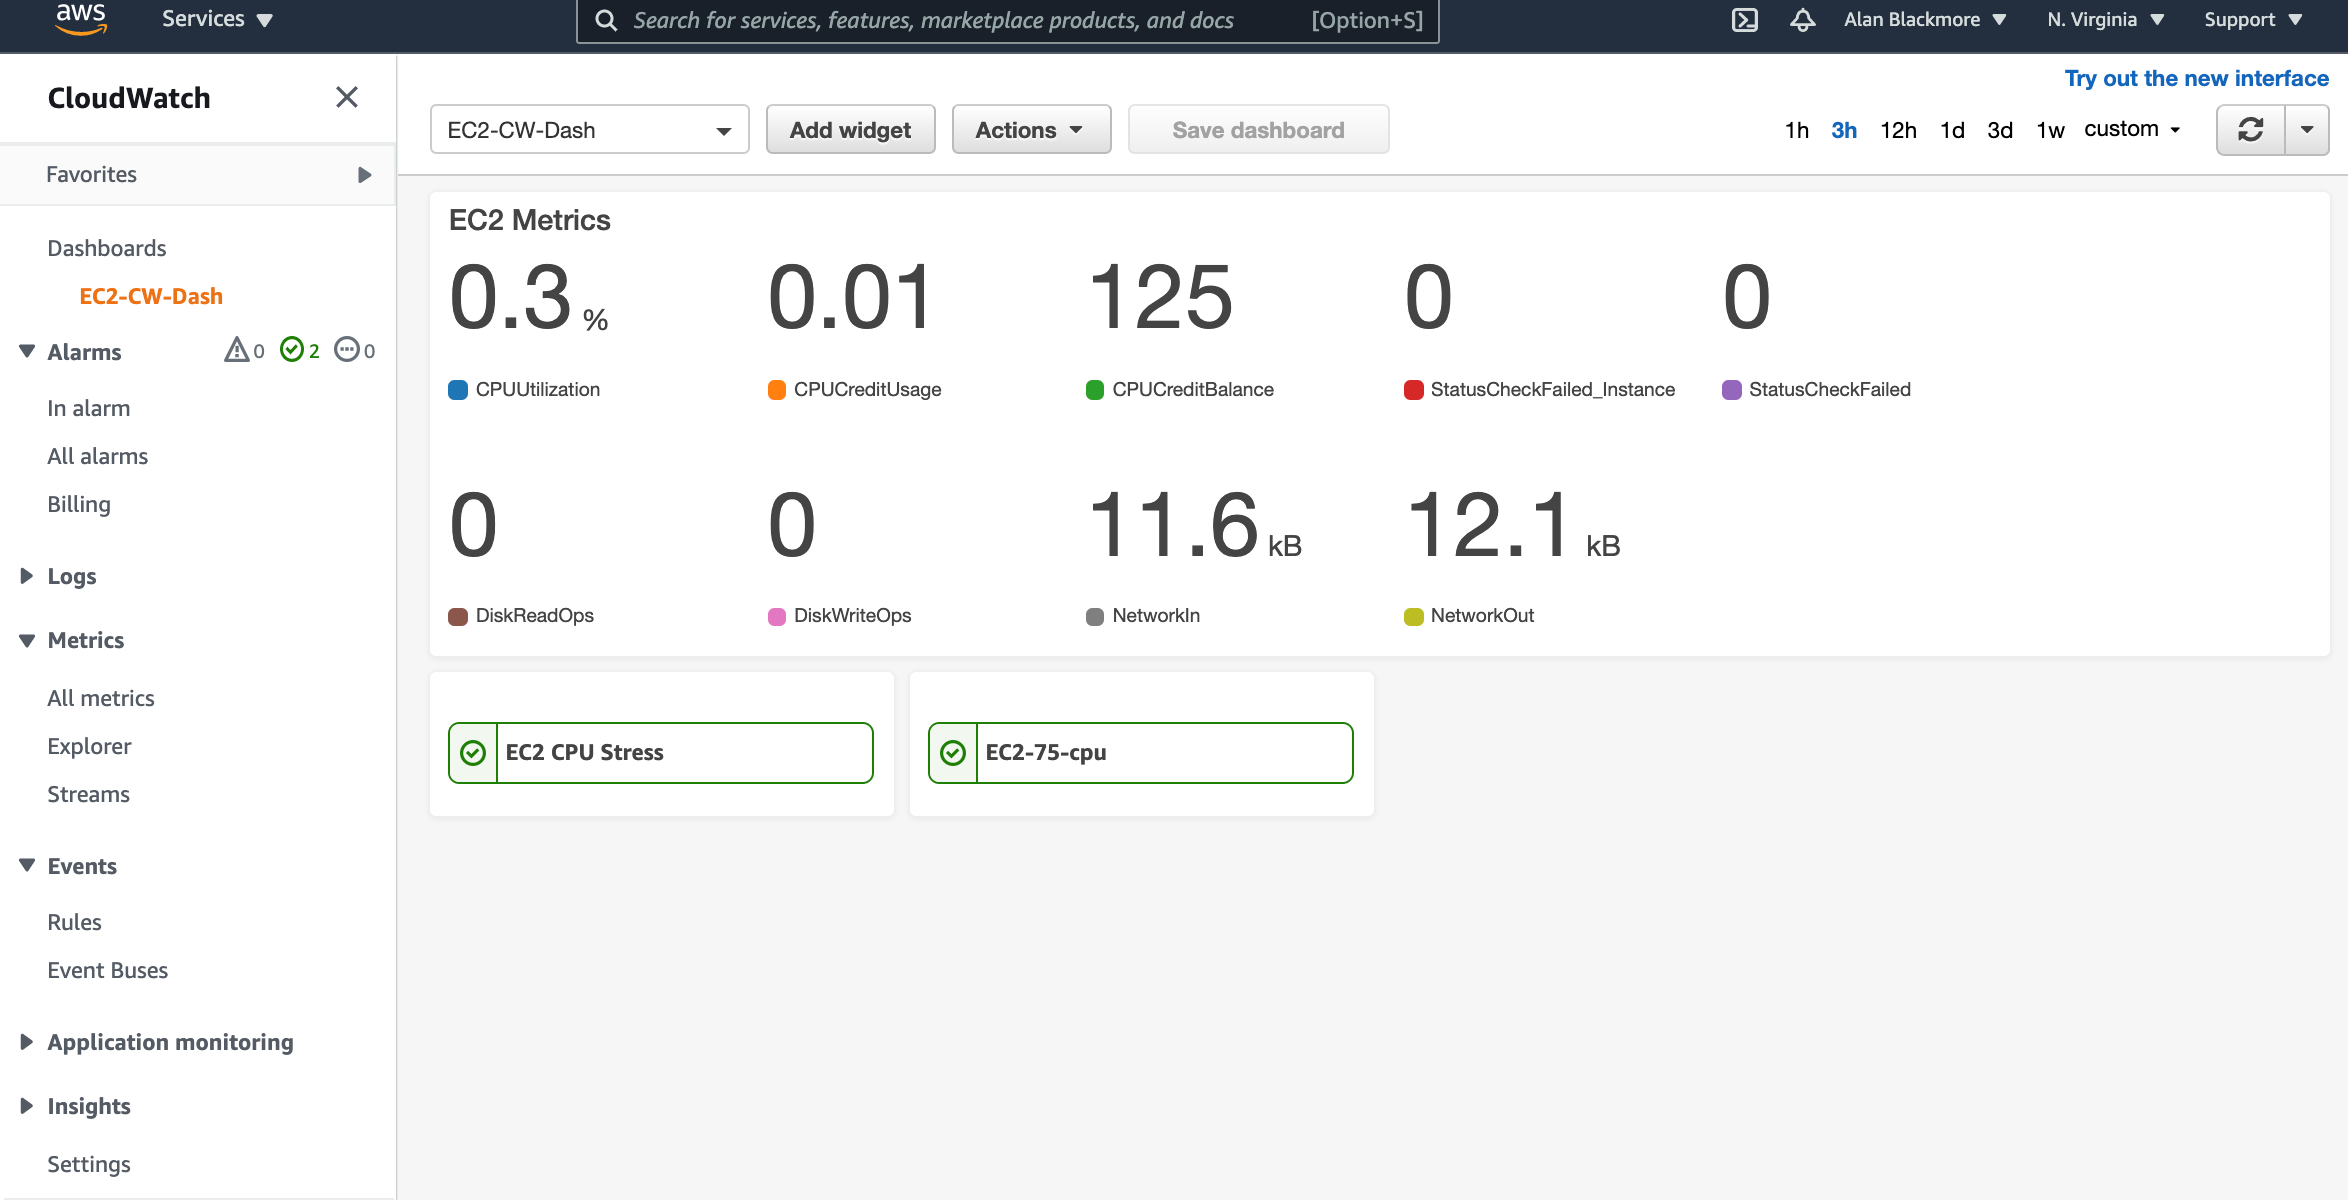Click the StatusCheckFailed_Instance red dot icon
Screen dimensions: 2348x1200
1409,389
